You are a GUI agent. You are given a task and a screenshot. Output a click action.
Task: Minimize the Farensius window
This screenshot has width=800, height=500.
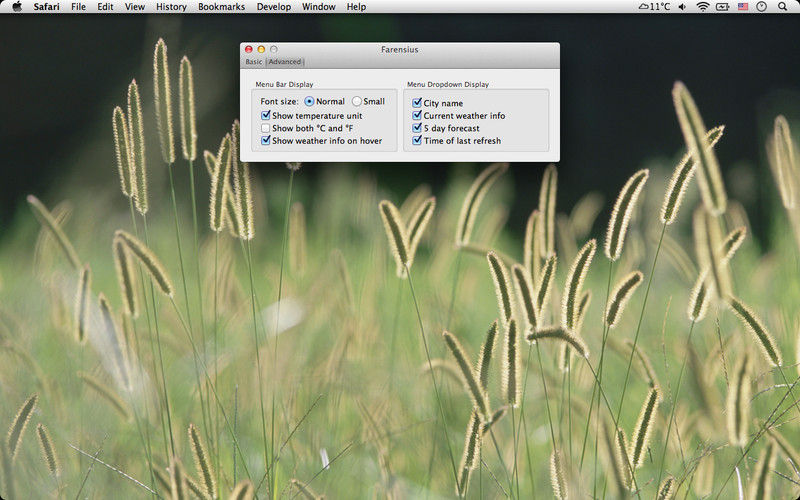coord(261,49)
